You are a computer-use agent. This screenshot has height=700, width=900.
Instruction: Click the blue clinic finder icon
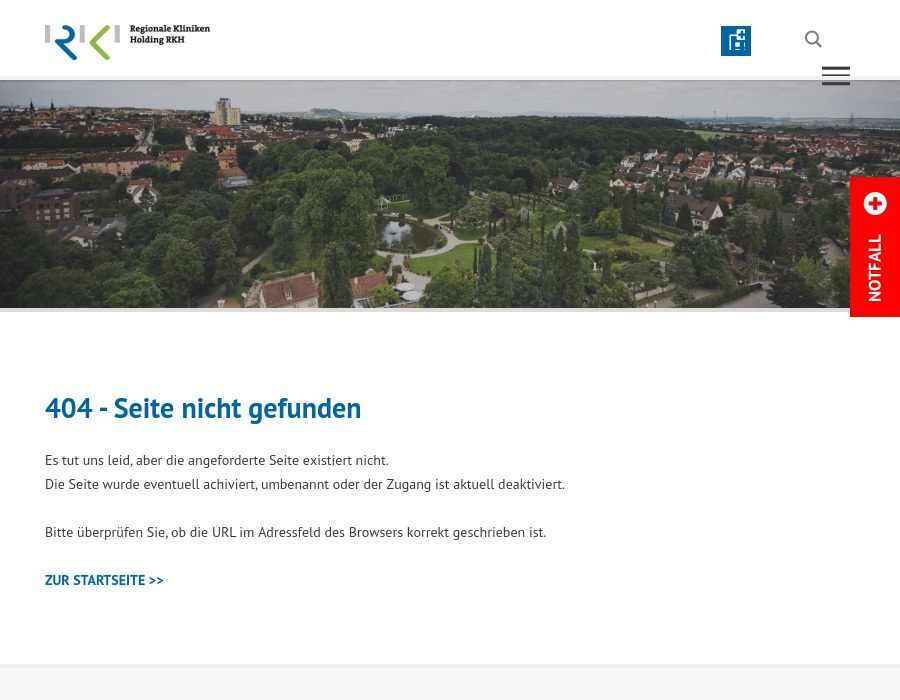pyautogui.click(x=736, y=41)
